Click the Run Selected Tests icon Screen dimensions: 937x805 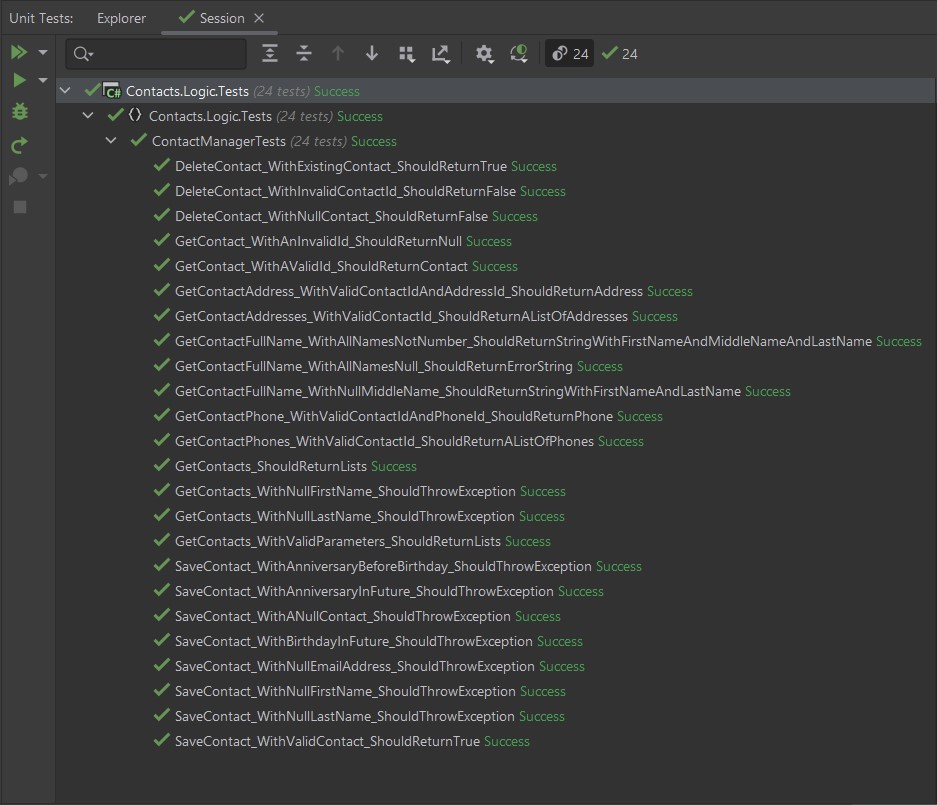click(19, 80)
